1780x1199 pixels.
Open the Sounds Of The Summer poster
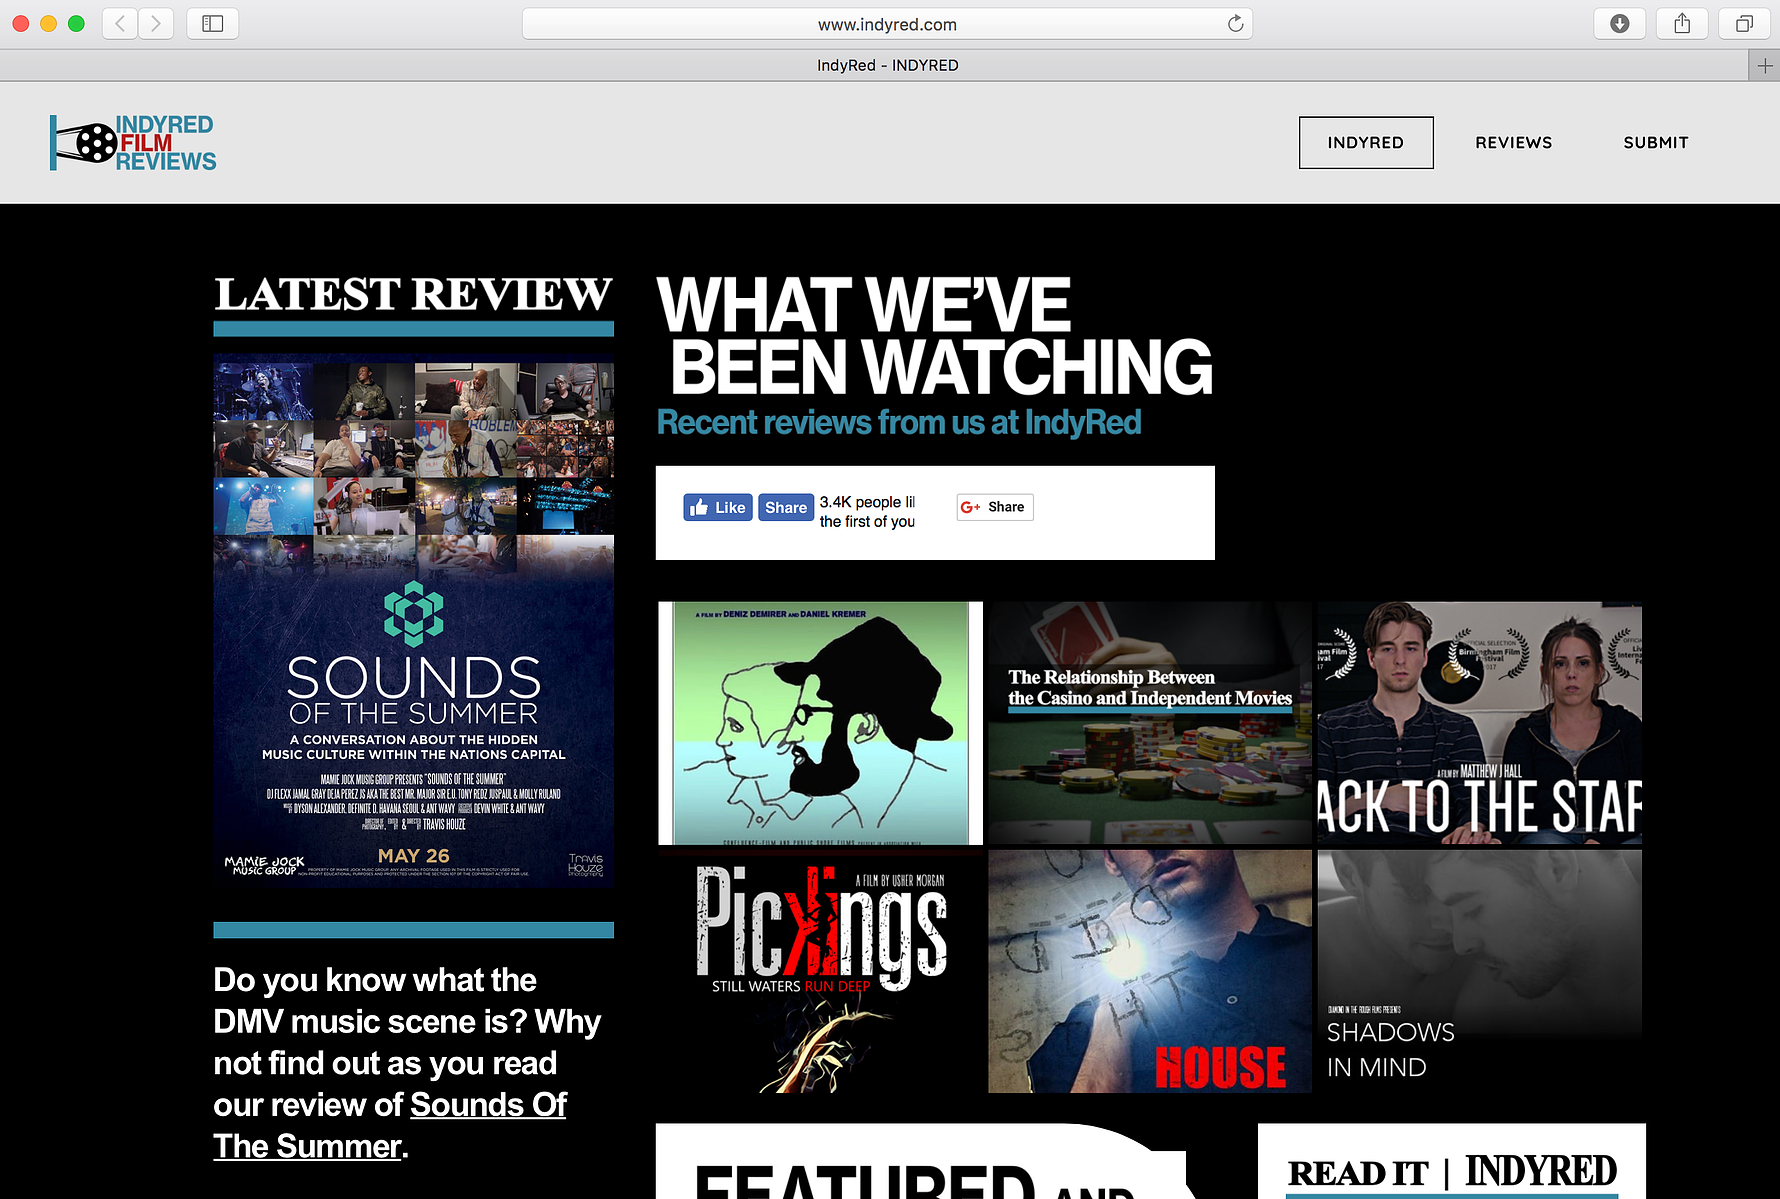(x=413, y=620)
